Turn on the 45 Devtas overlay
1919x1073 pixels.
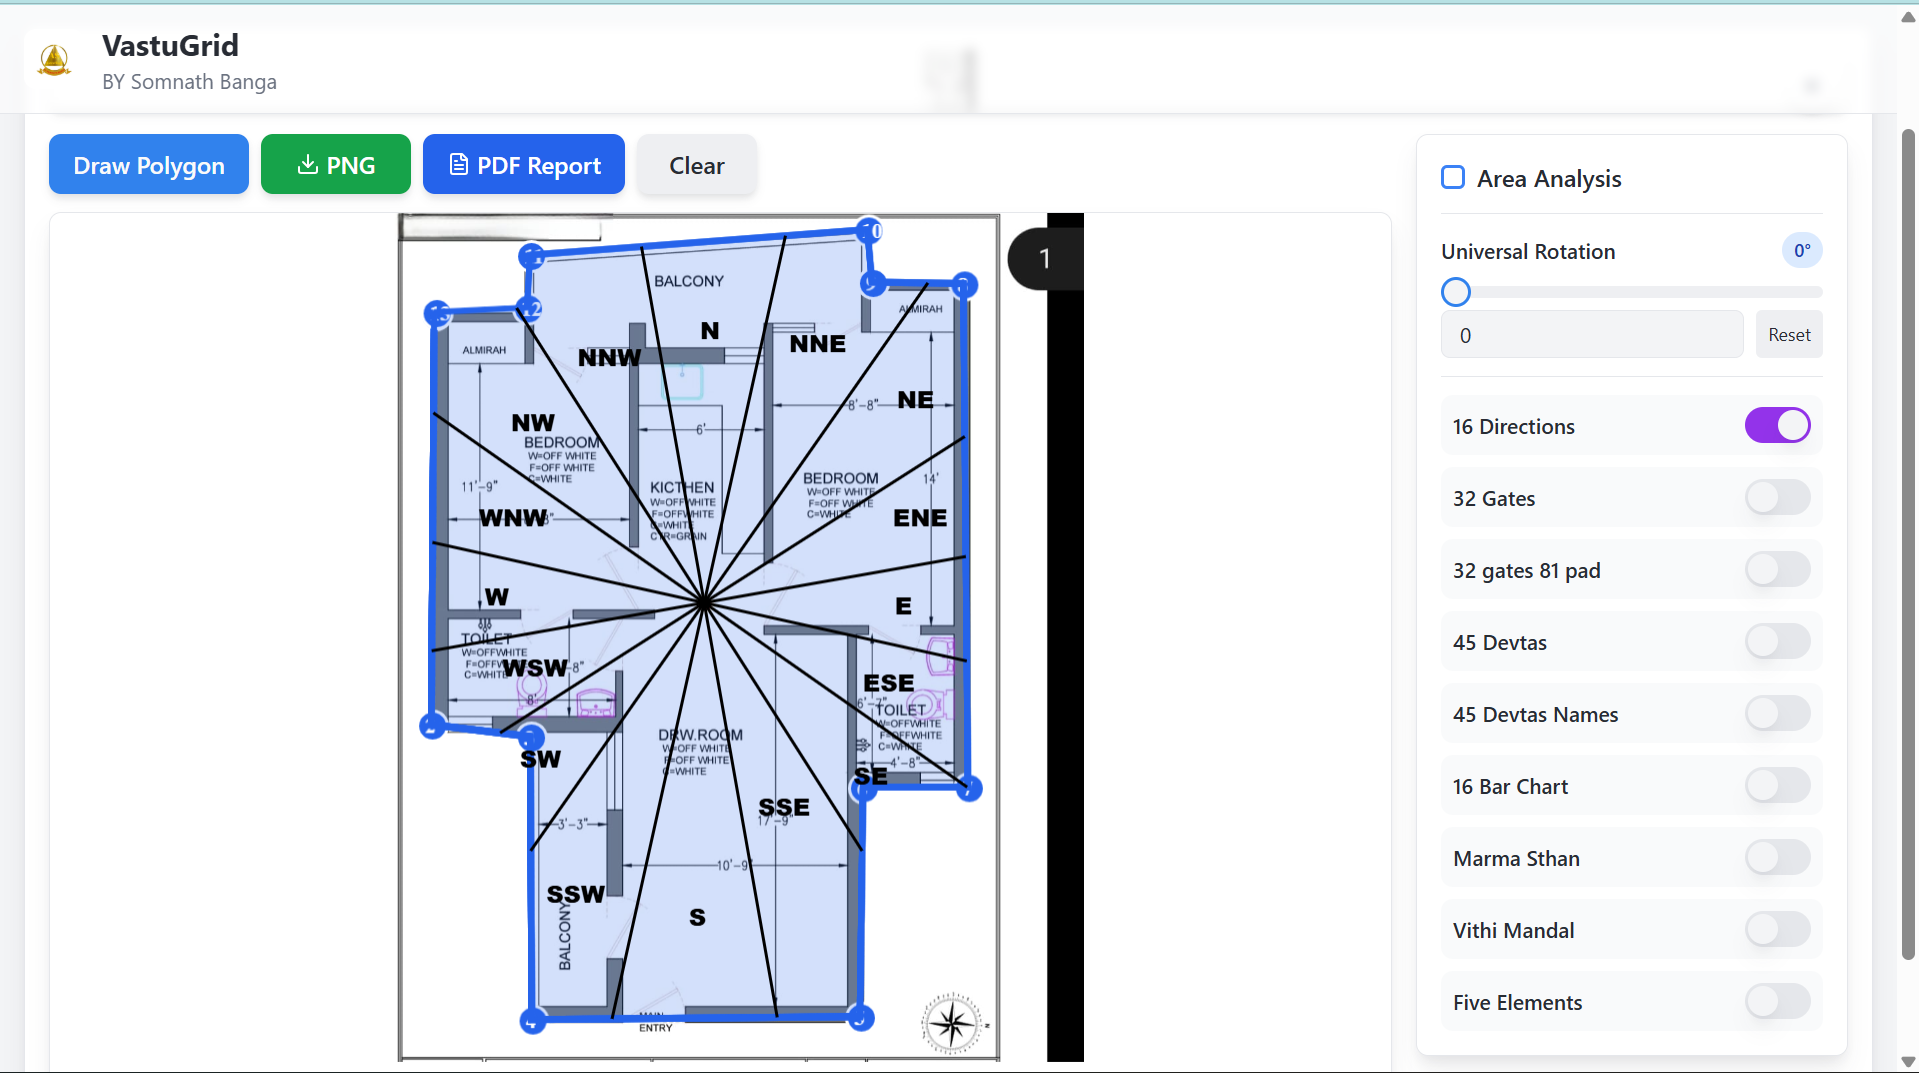click(x=1776, y=642)
